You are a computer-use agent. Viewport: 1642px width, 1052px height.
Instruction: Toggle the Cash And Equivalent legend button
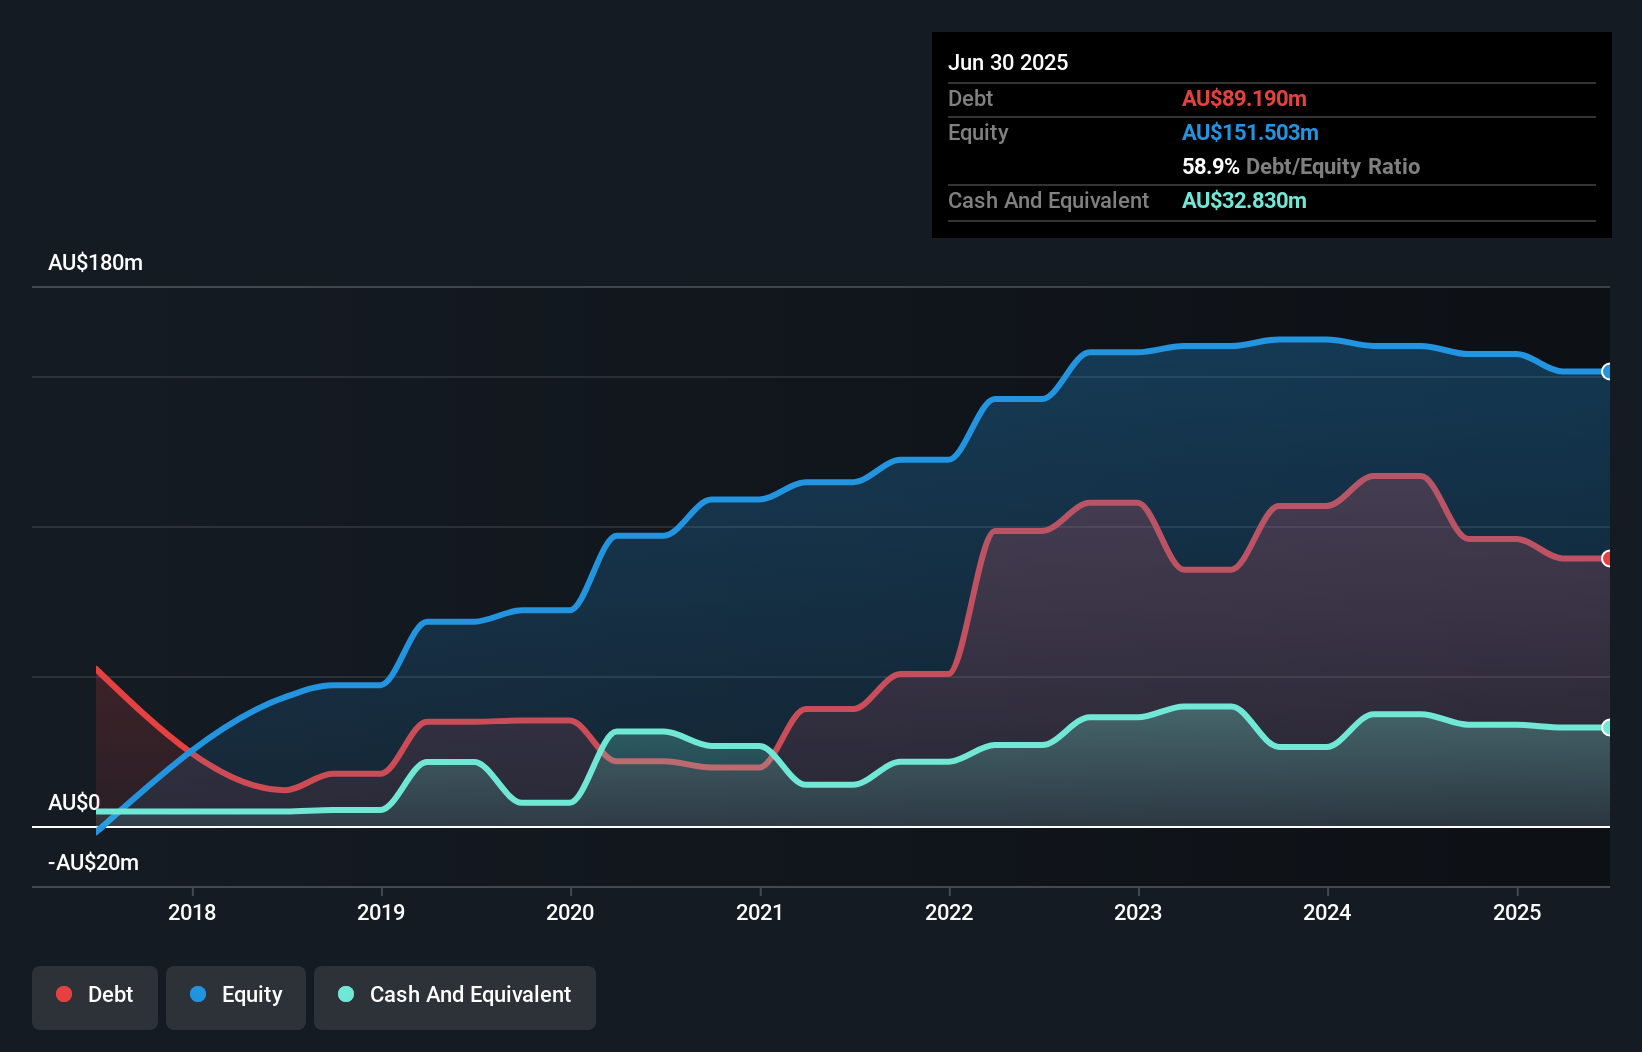455,997
